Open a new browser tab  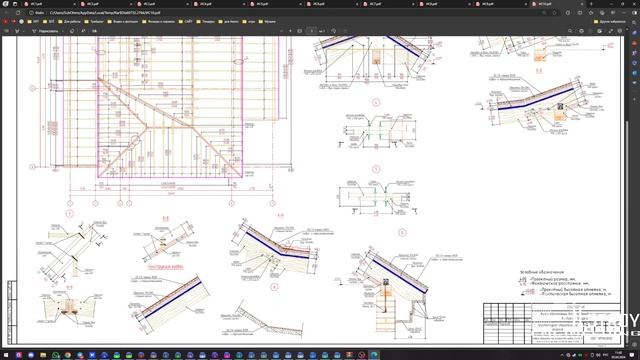pyautogui.click(x=591, y=4)
